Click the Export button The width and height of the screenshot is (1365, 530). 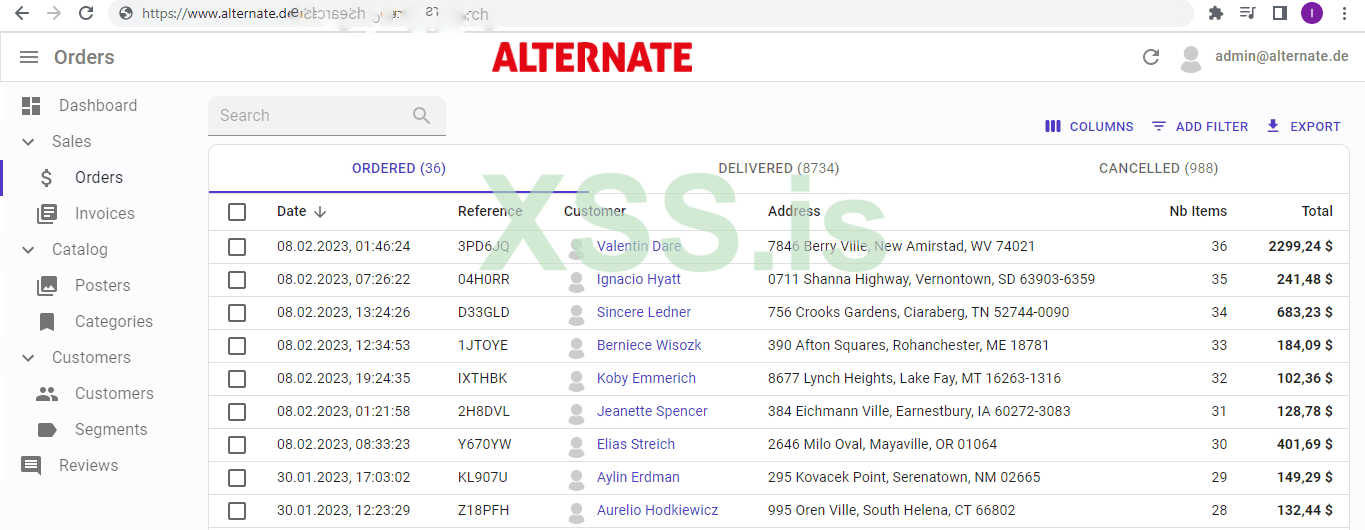coord(1303,127)
